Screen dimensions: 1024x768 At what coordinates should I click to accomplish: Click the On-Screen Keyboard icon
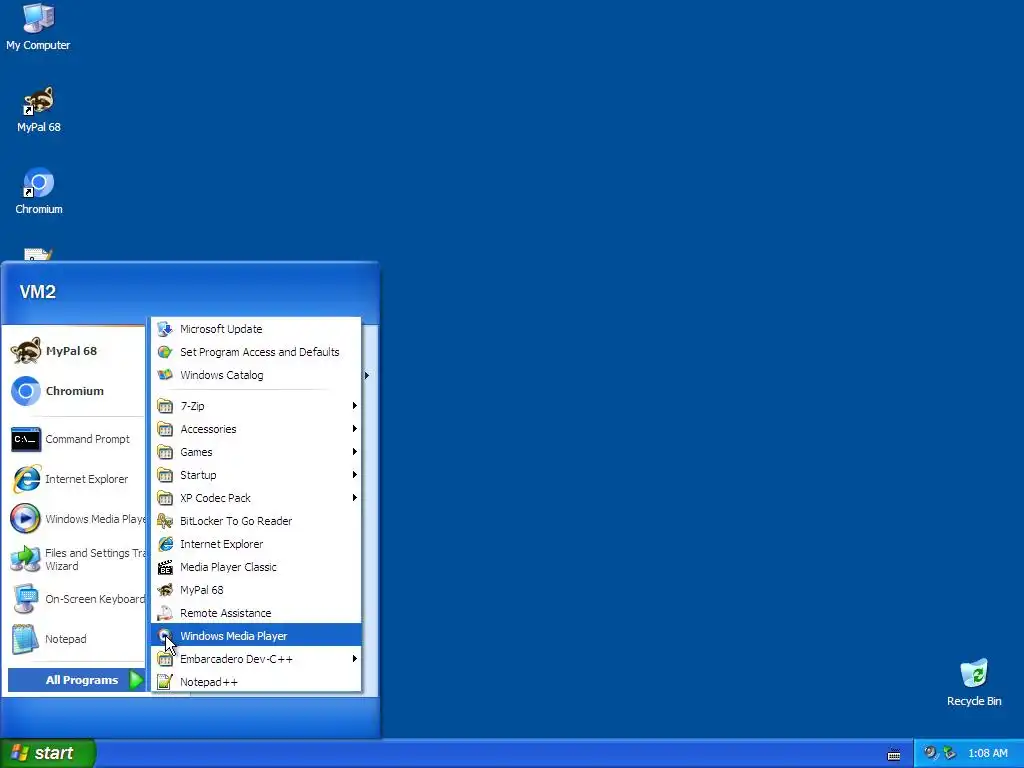[26, 599]
